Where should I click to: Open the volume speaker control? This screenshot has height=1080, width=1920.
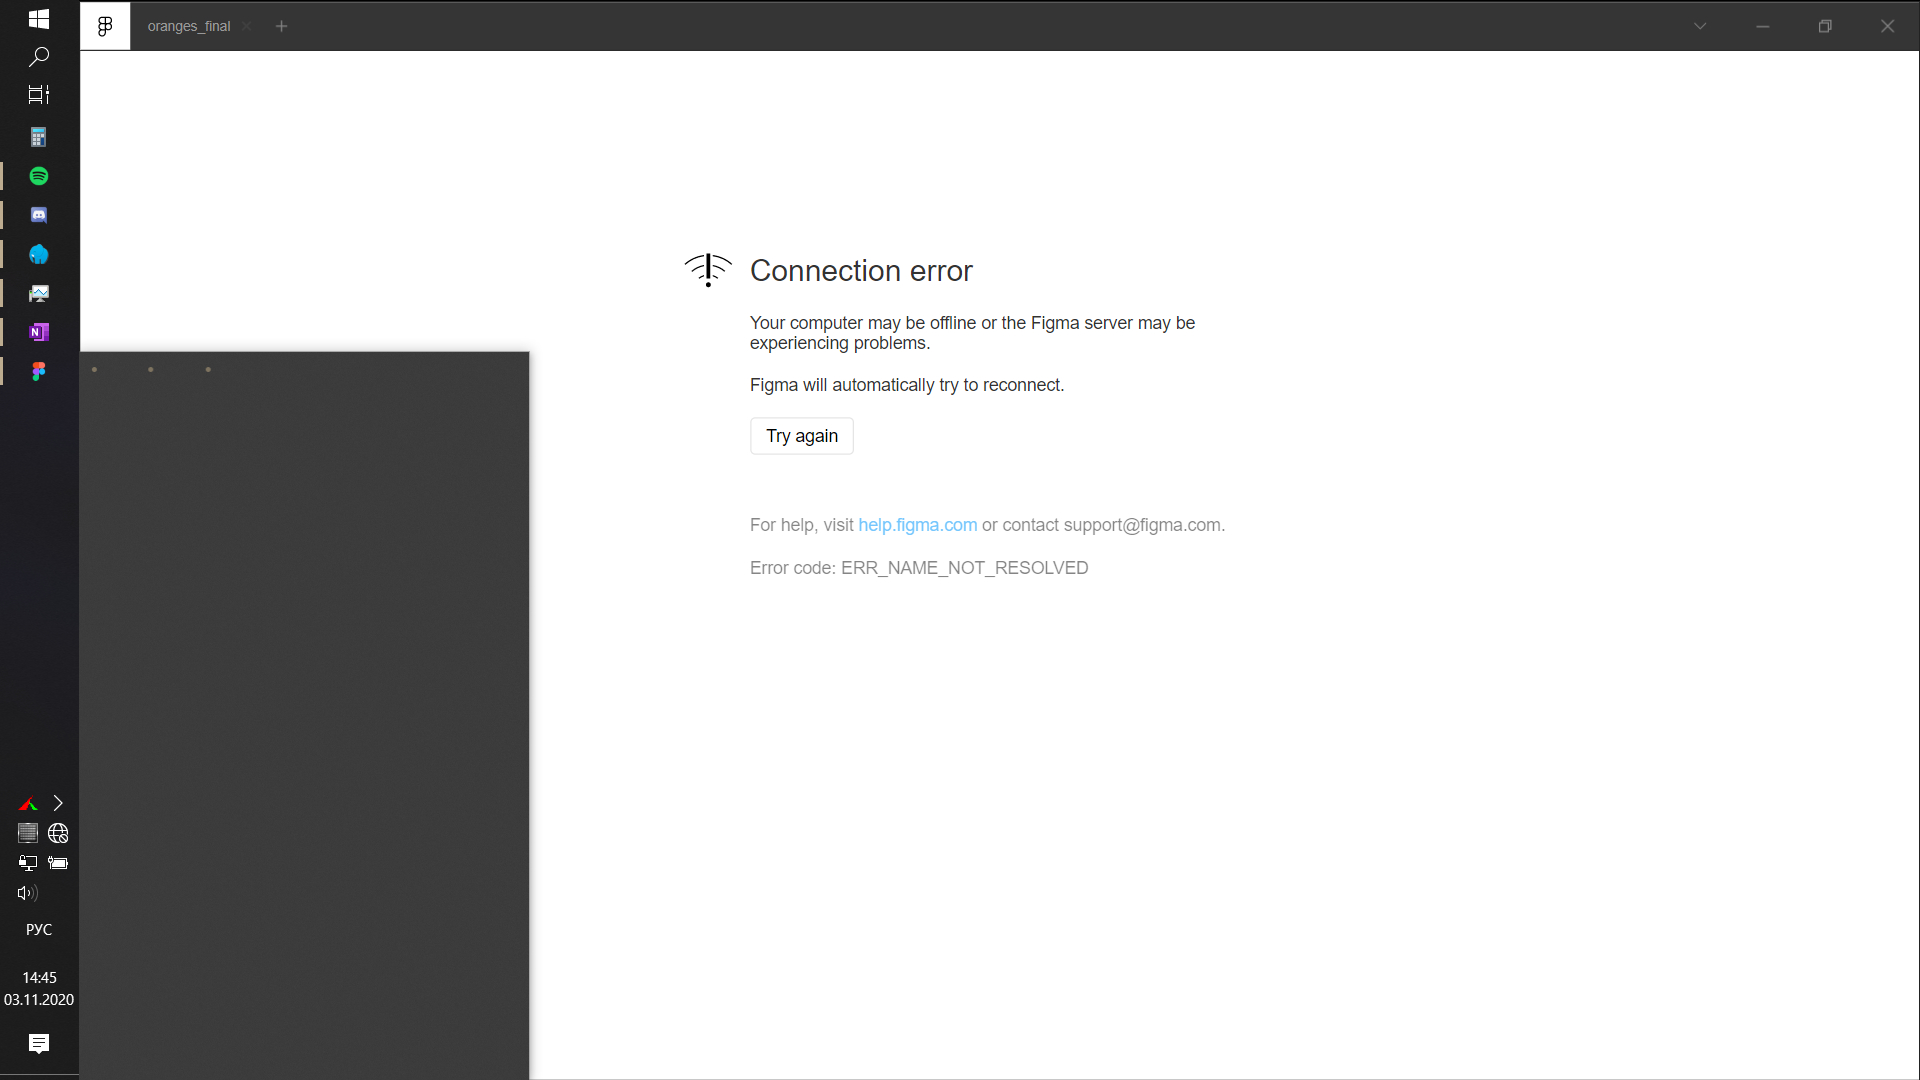28,893
